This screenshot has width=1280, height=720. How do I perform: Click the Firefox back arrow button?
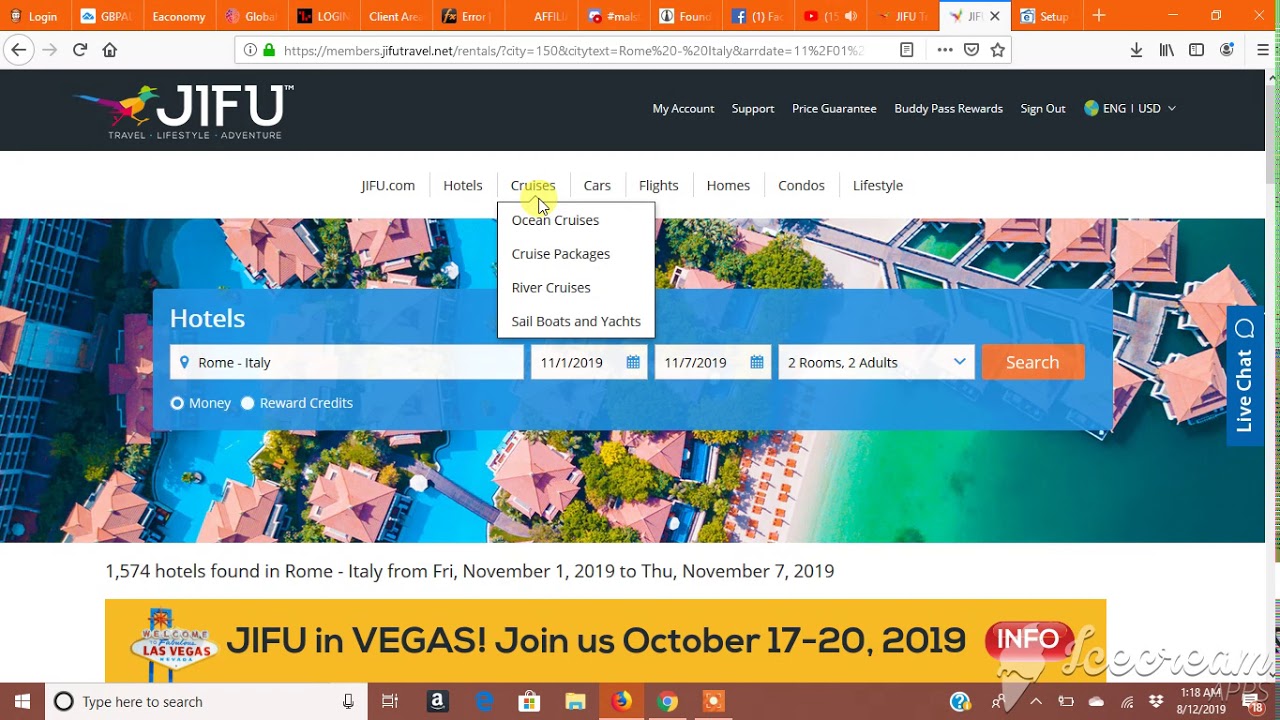[x=18, y=50]
